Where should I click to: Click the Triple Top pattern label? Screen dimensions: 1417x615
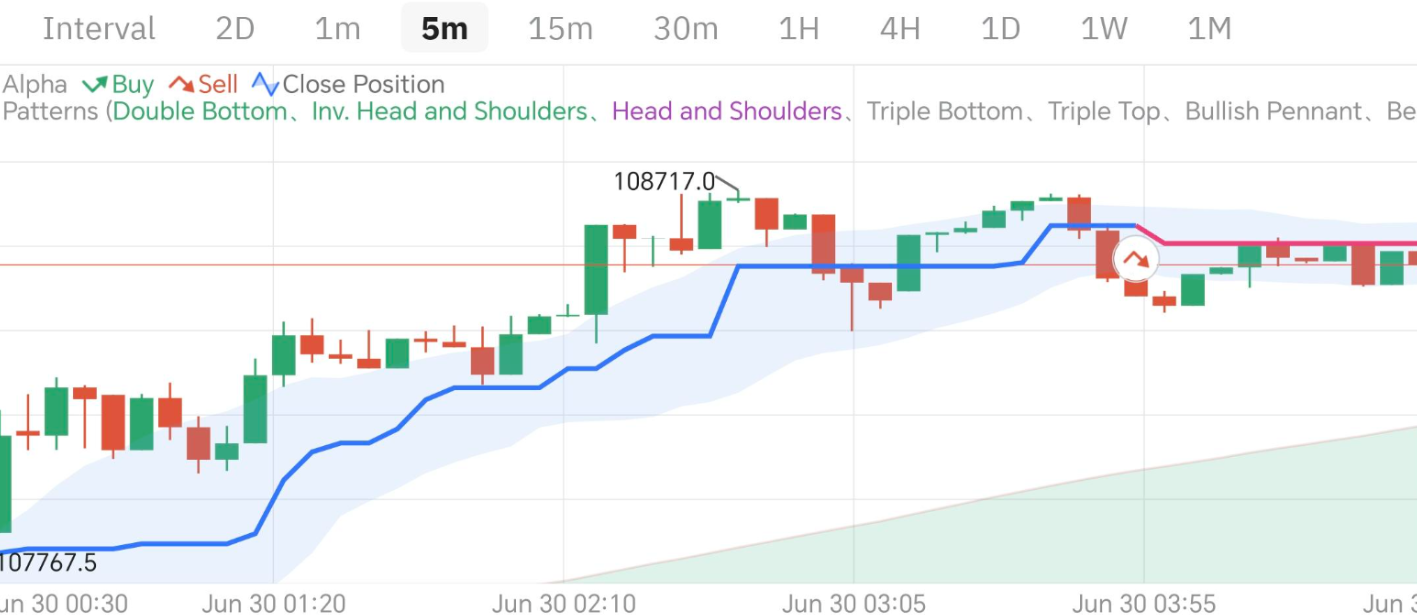[x=1104, y=111]
